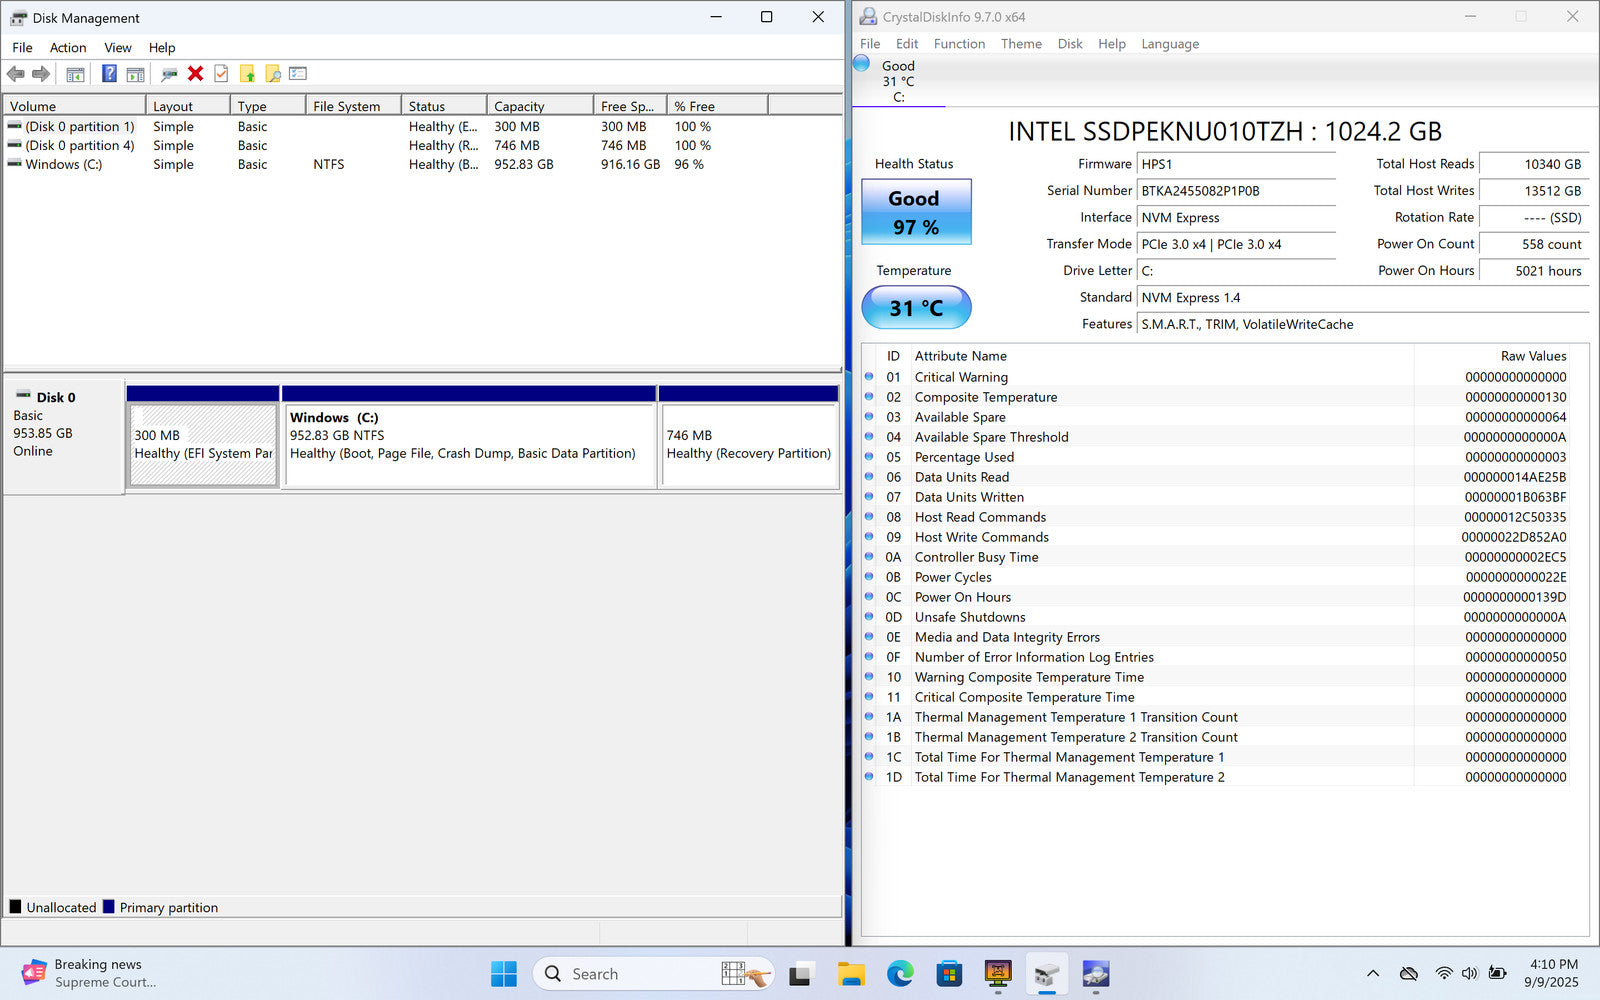This screenshot has height=1000, width=1600.
Task: Click the checklist settings toolbar icon
Action: pos(298,74)
